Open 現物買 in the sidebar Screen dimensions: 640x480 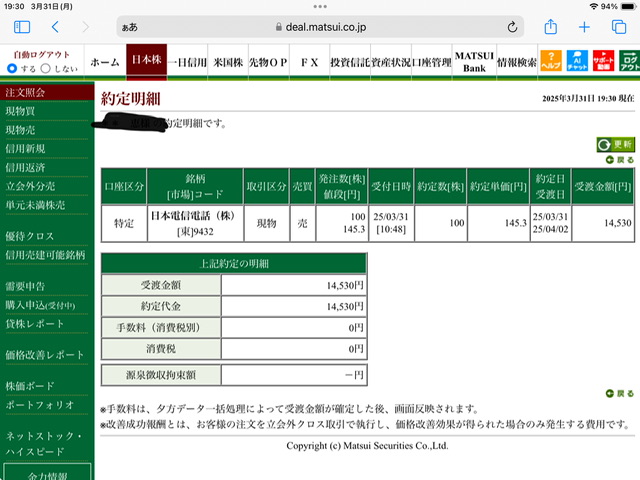pyautogui.click(x=20, y=111)
